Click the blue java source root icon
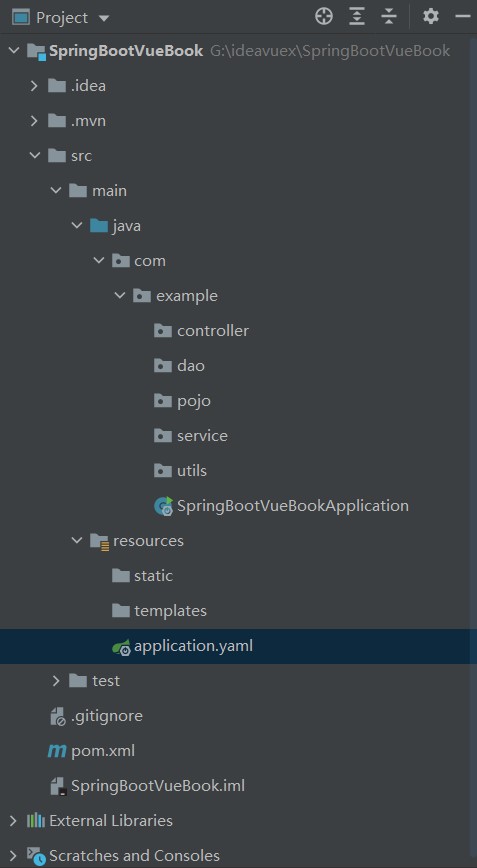Image resolution: width=477 pixels, height=868 pixels. (x=99, y=225)
